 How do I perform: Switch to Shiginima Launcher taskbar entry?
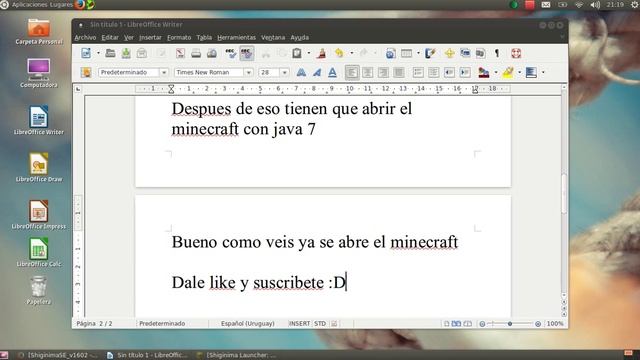click(237, 355)
